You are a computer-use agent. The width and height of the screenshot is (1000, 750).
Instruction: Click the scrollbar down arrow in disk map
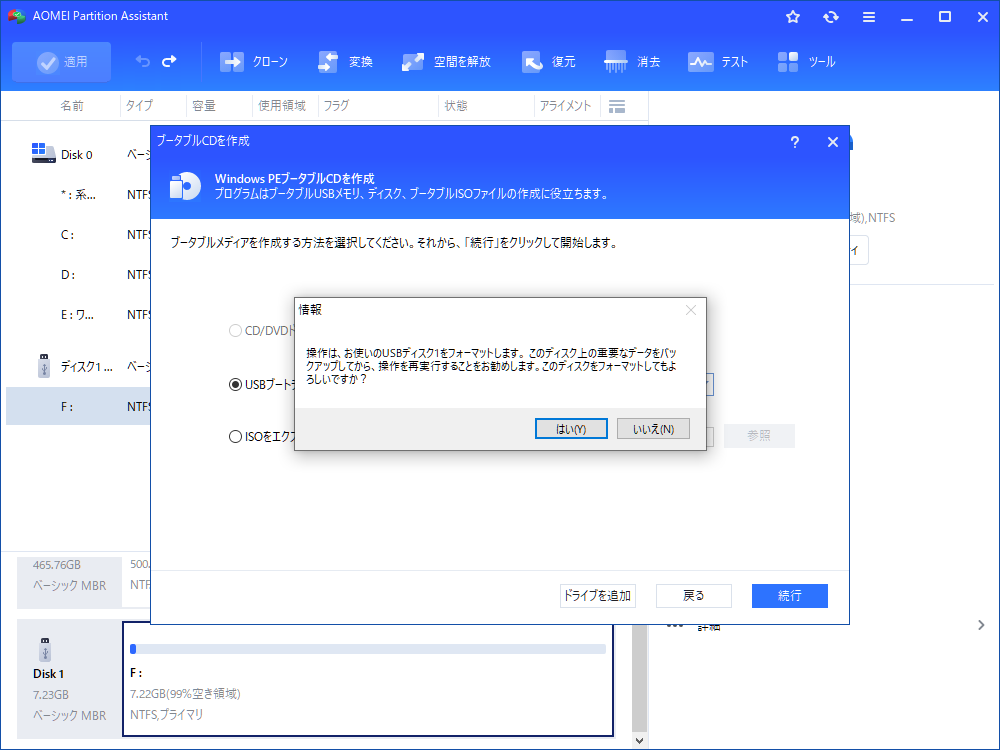(x=640, y=740)
